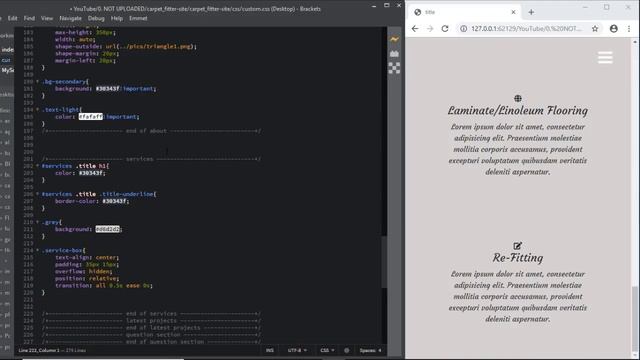Screen dimensions: 640x360
Task: Open the Find menu in Brackets
Action: pyautogui.click(x=29, y=18)
